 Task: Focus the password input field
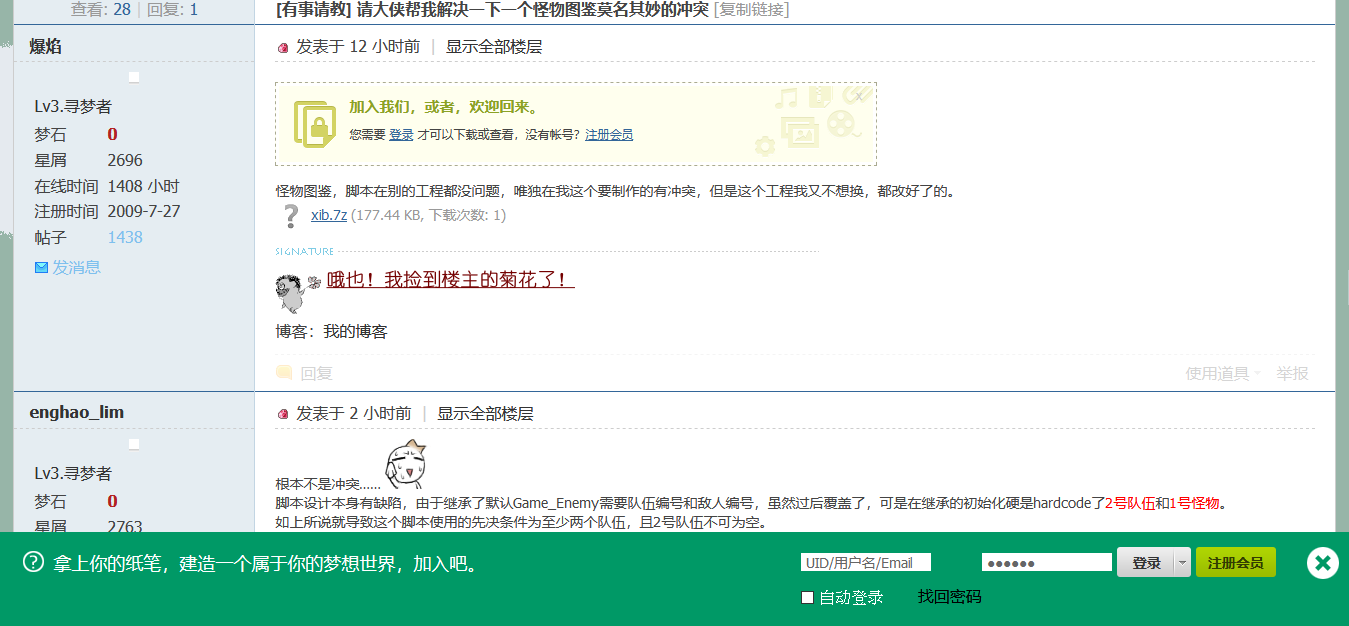point(1047,562)
